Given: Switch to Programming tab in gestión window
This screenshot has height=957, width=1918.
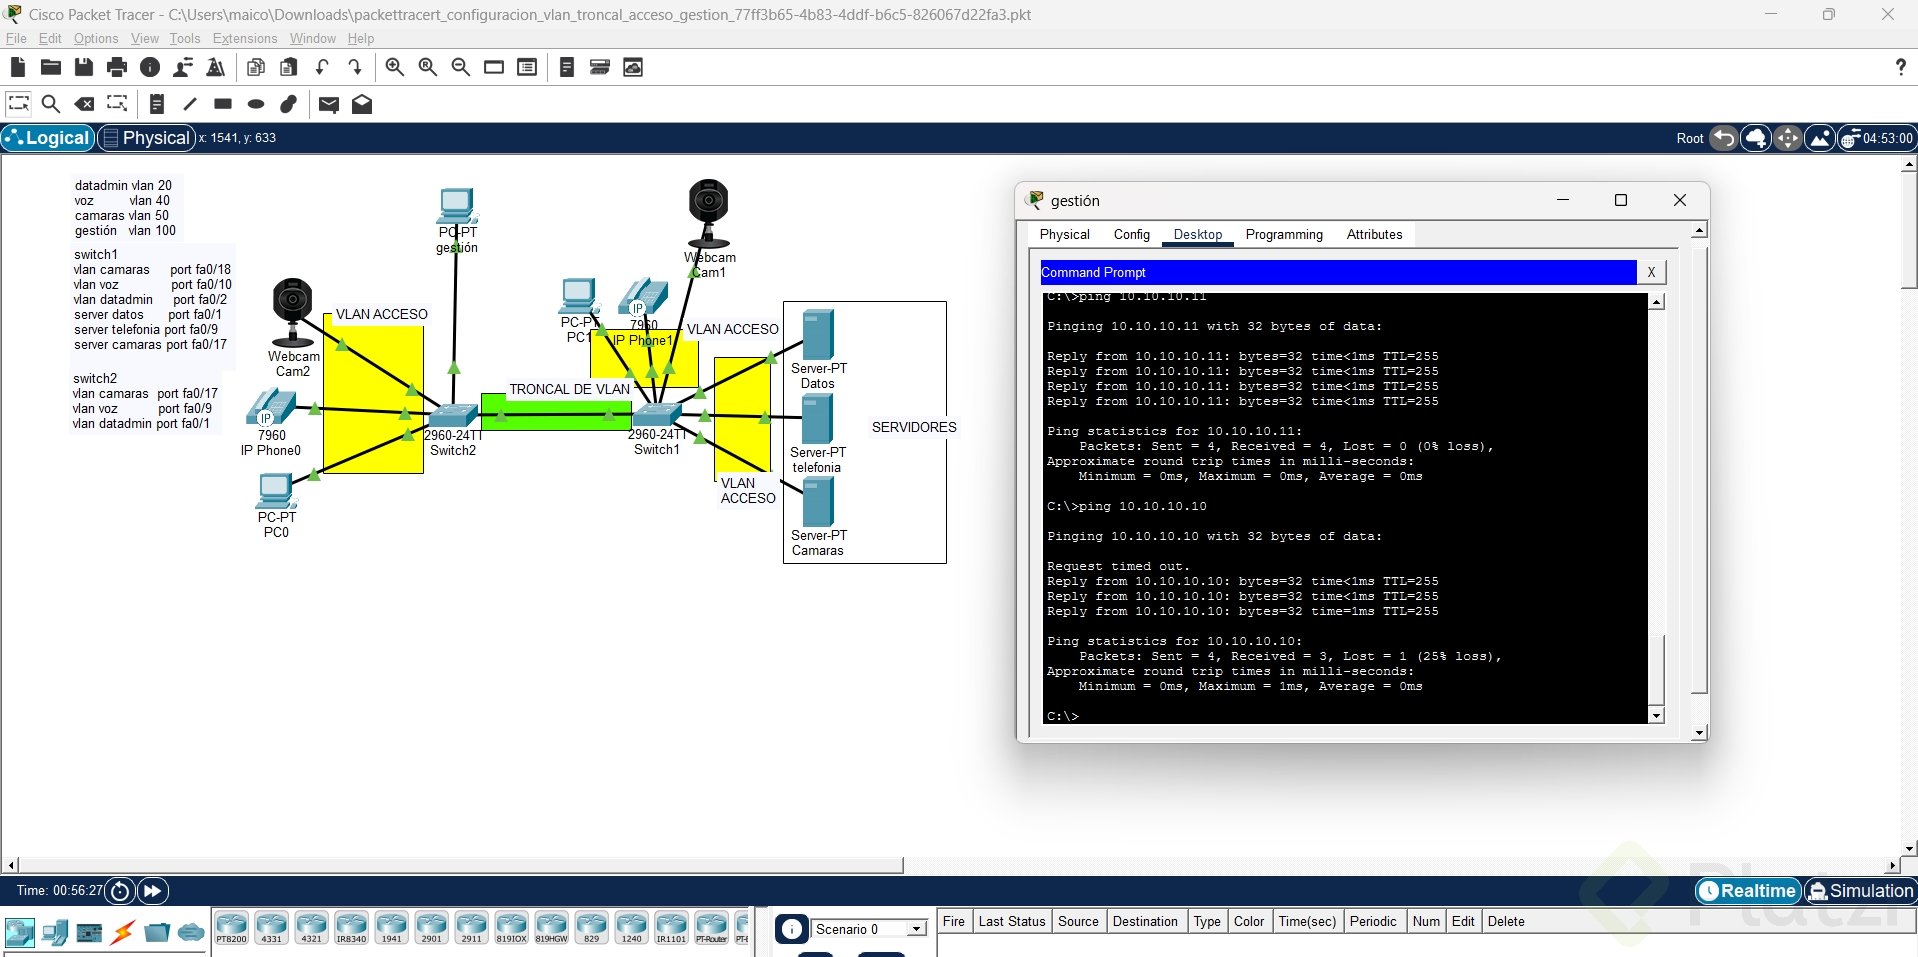Looking at the screenshot, I should (x=1284, y=234).
